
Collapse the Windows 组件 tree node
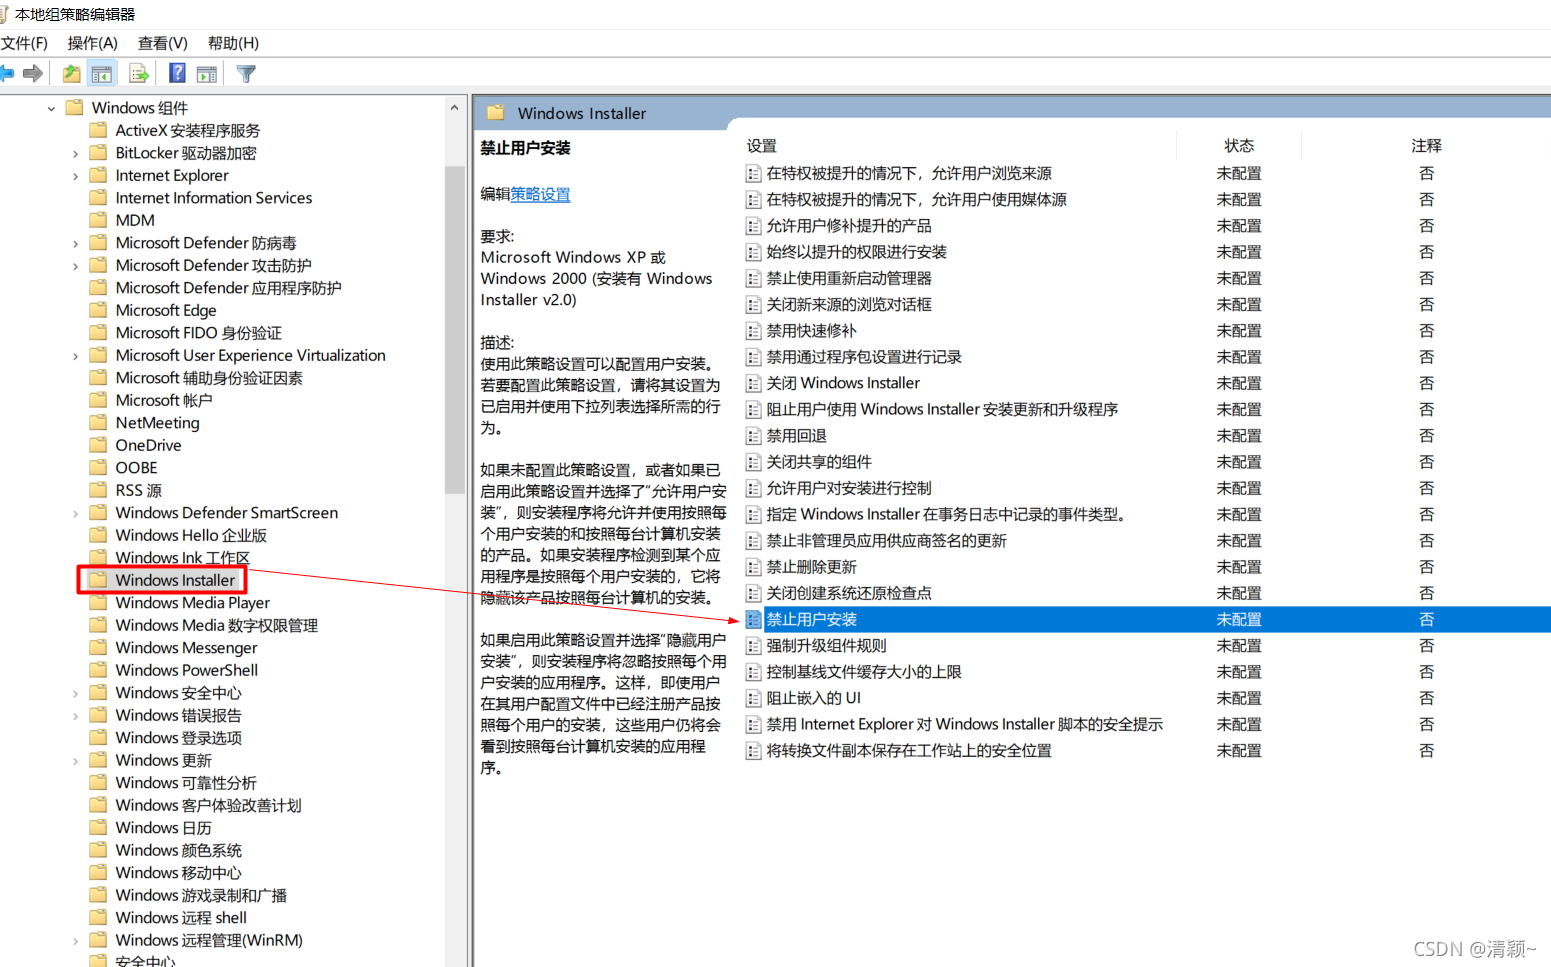tap(51, 108)
